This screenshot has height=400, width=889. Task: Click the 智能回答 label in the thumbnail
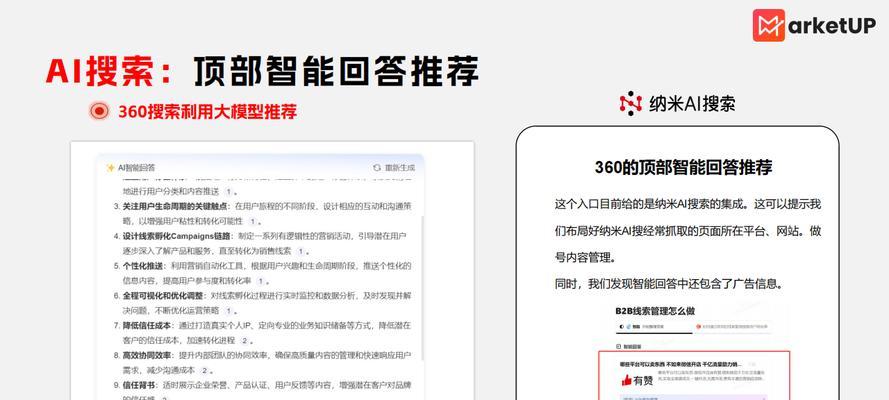point(632,345)
